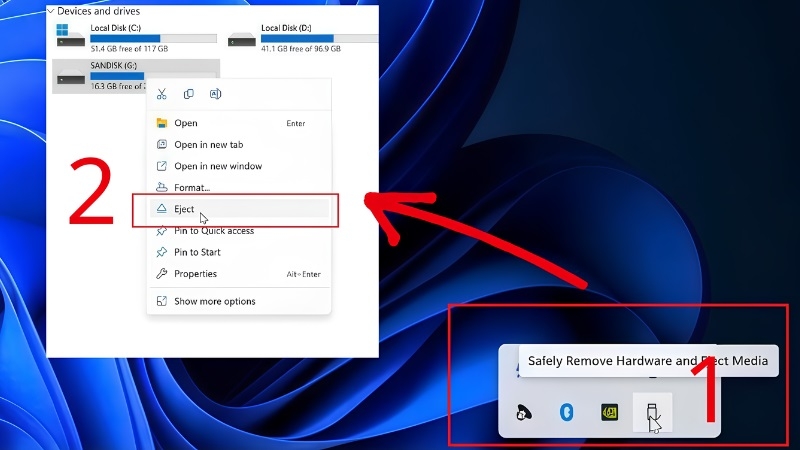This screenshot has height=450, width=800.
Task: Click the Rename icon in context menu
Action: click(x=215, y=94)
